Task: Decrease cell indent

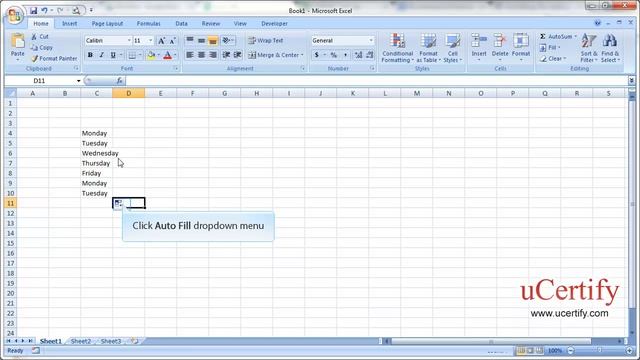Action: [226, 55]
